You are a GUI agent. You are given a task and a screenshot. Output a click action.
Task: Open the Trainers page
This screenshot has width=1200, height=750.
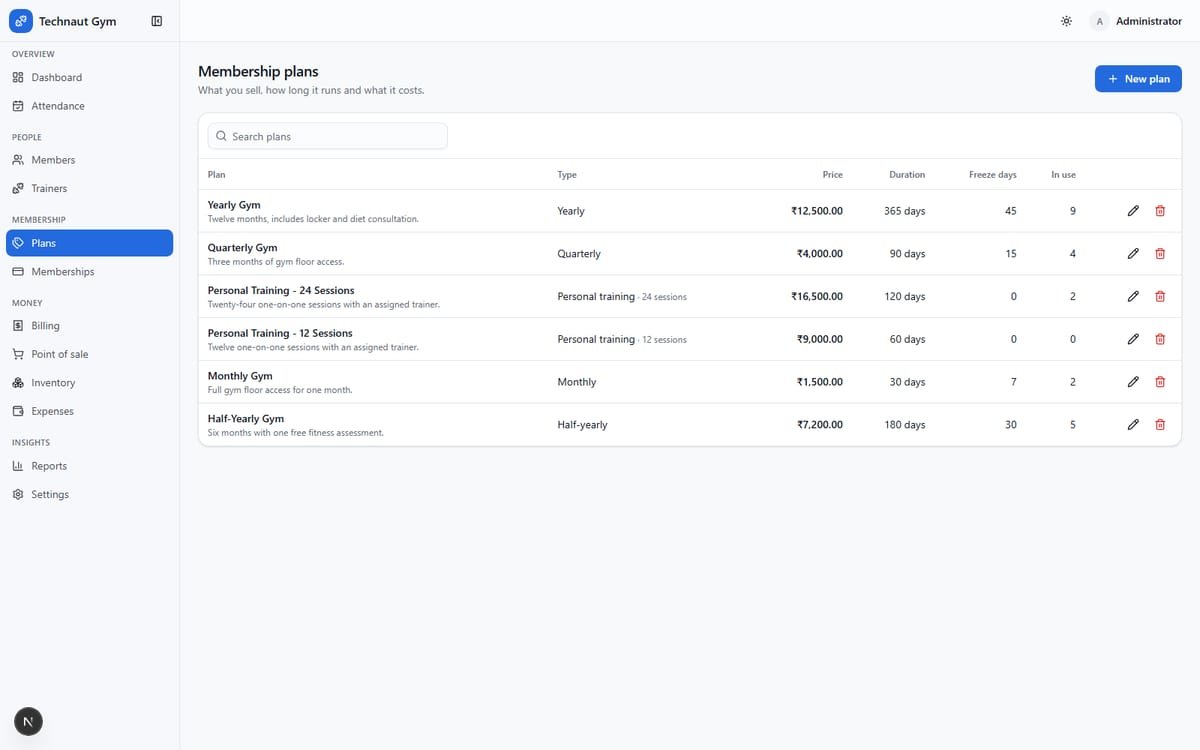click(89, 188)
